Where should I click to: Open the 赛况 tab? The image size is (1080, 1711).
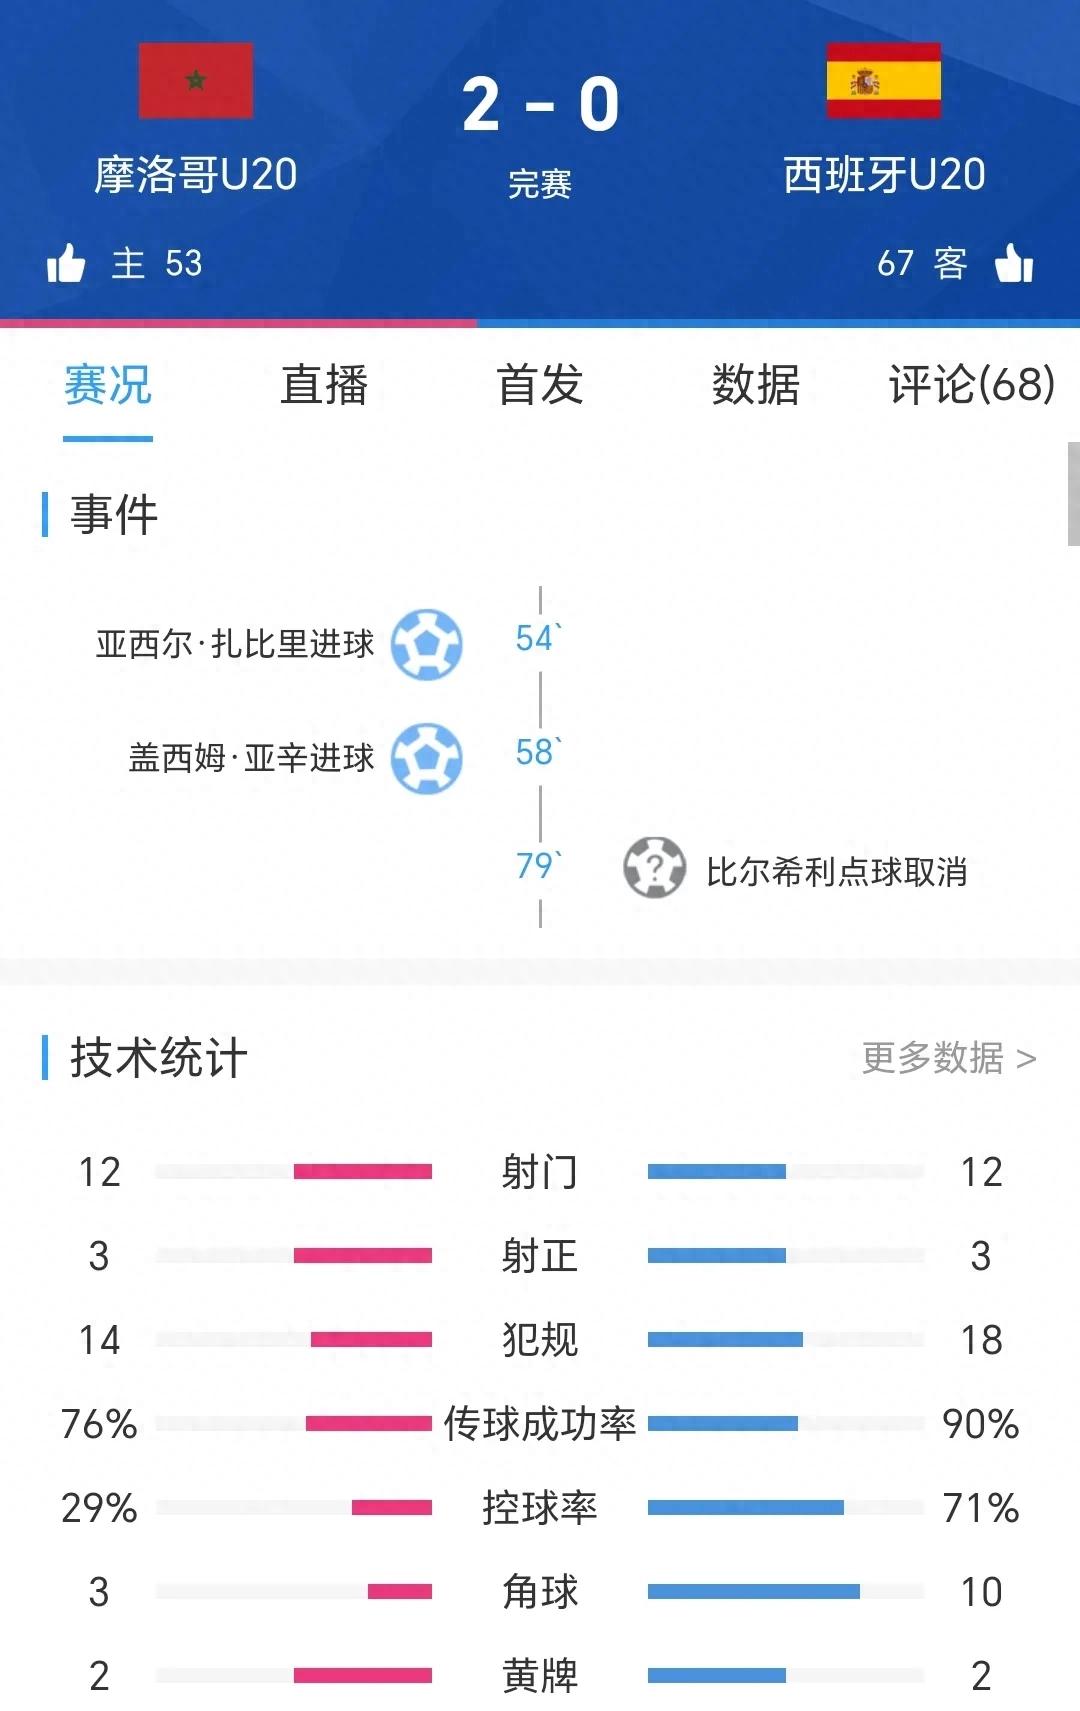tap(108, 385)
